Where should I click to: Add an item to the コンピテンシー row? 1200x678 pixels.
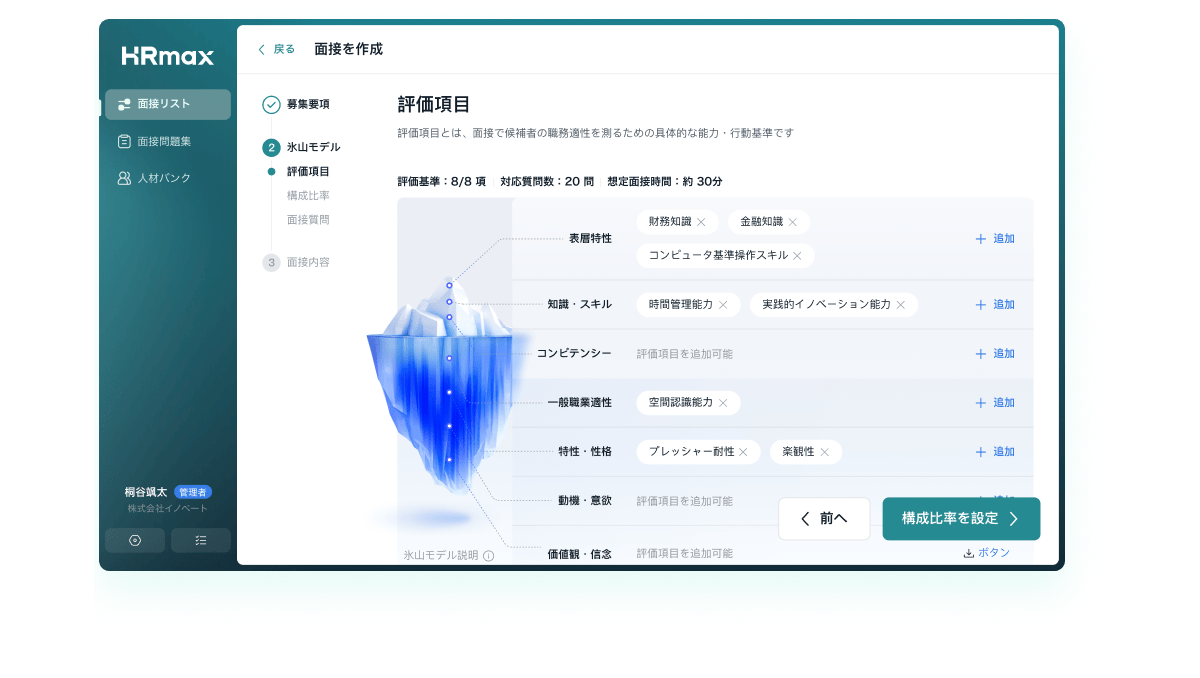point(995,354)
